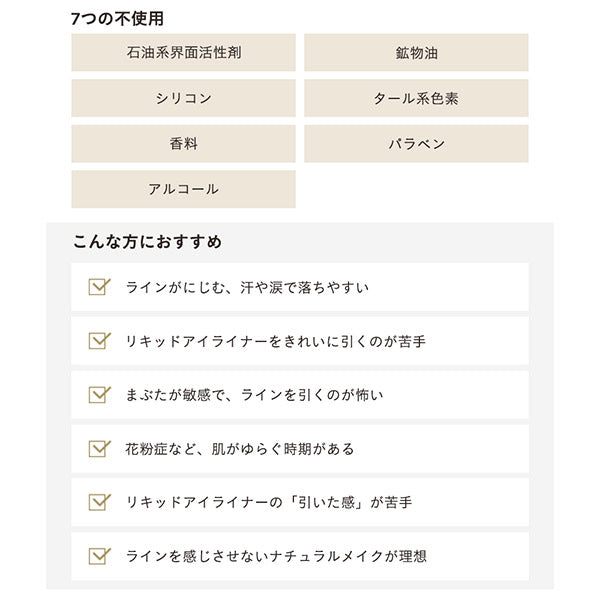
Task: Toggle checkbox beside ラインがにじむ、汗や涙で落ちやすい
Action: pyautogui.click(x=99, y=287)
